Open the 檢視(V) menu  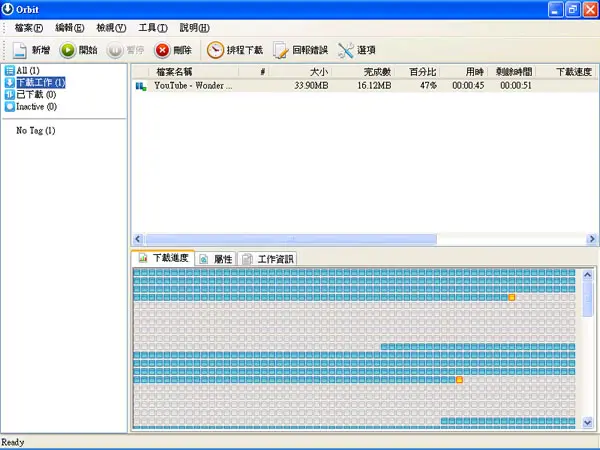111,28
